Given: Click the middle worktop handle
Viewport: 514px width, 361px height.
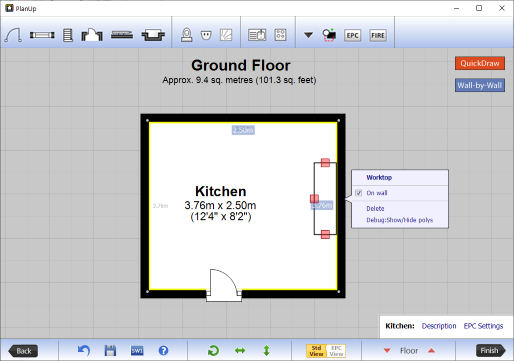Looking at the screenshot, I should pos(314,199).
